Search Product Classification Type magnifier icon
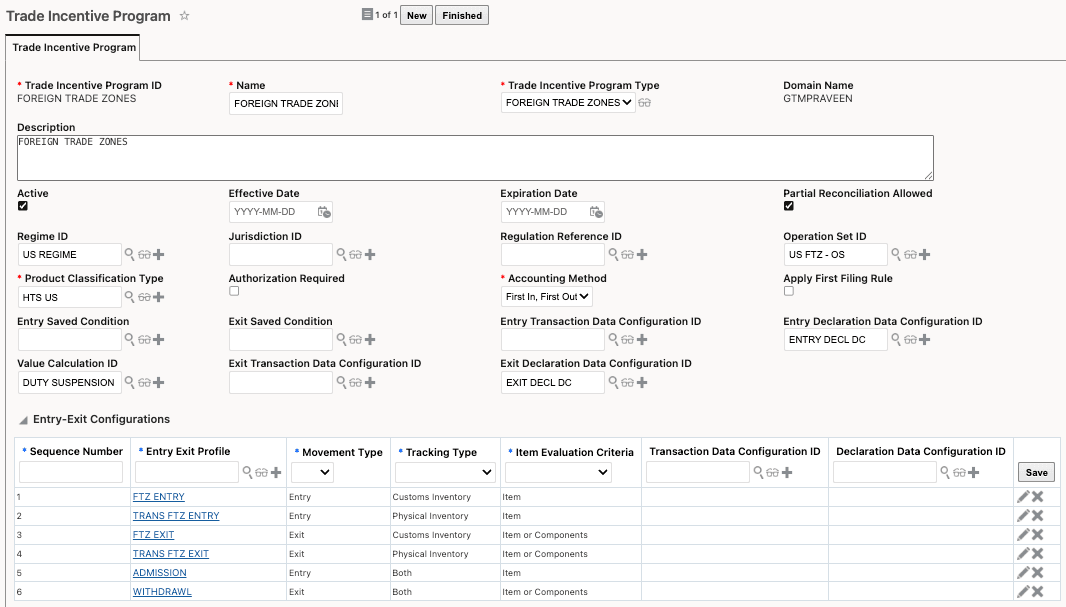Screen dimensions: 1066x607 click(129, 297)
